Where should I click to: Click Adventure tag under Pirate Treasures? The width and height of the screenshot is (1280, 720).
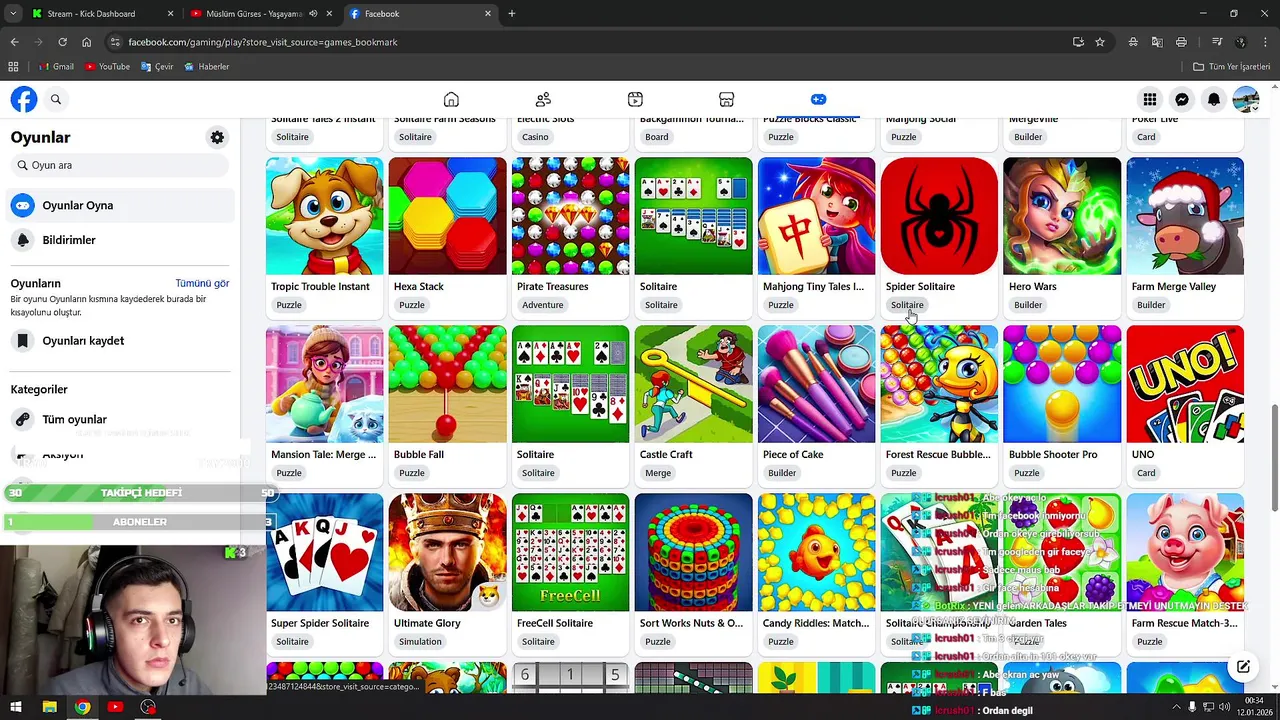(x=543, y=305)
